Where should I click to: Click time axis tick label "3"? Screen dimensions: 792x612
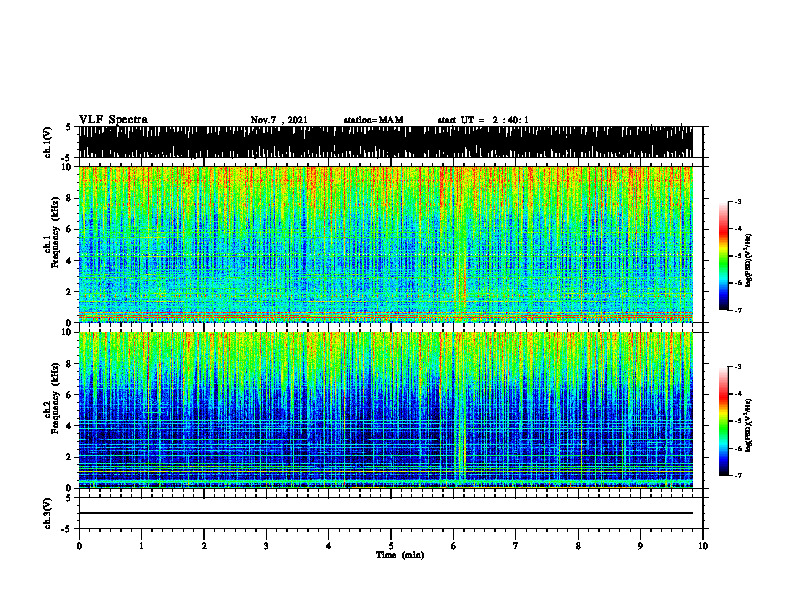[x=266, y=546]
